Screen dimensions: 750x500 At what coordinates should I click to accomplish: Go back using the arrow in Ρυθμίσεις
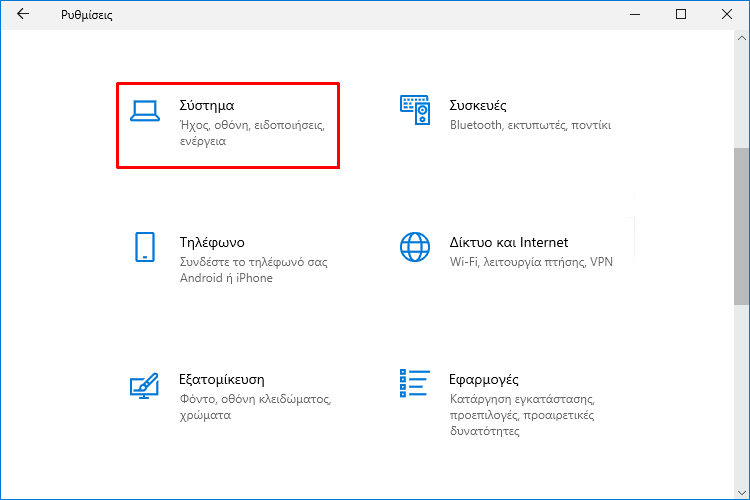coord(23,14)
